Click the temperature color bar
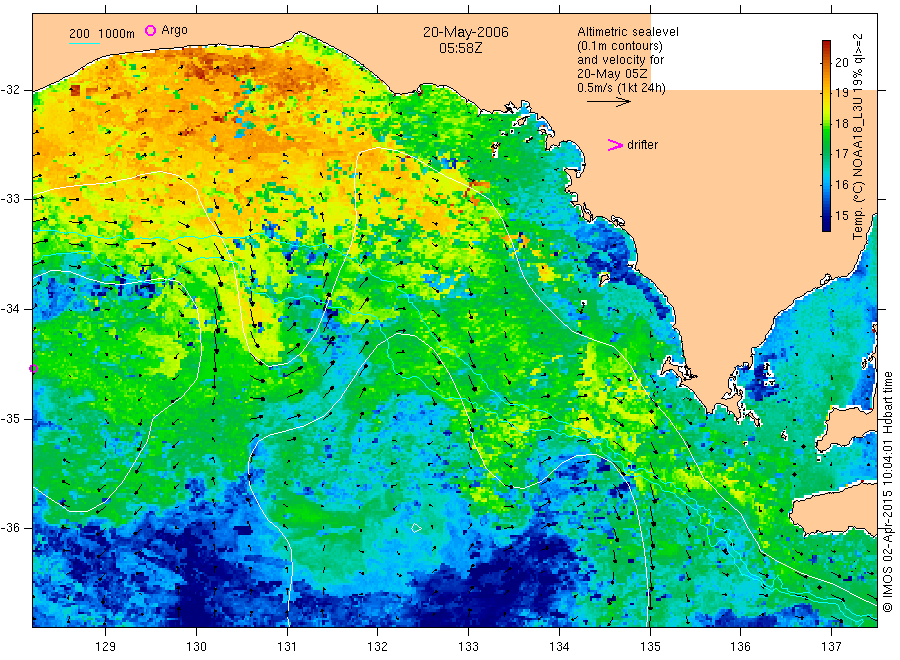 point(826,136)
